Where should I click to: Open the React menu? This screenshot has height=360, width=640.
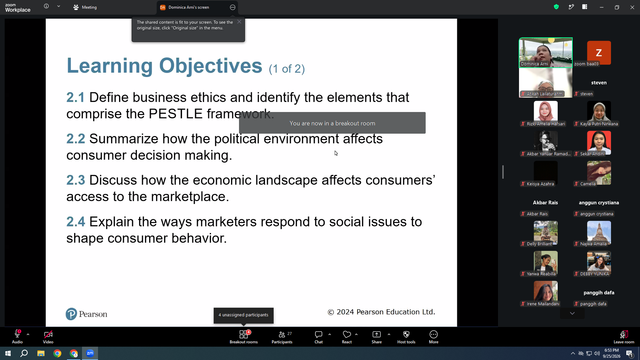coord(347,337)
